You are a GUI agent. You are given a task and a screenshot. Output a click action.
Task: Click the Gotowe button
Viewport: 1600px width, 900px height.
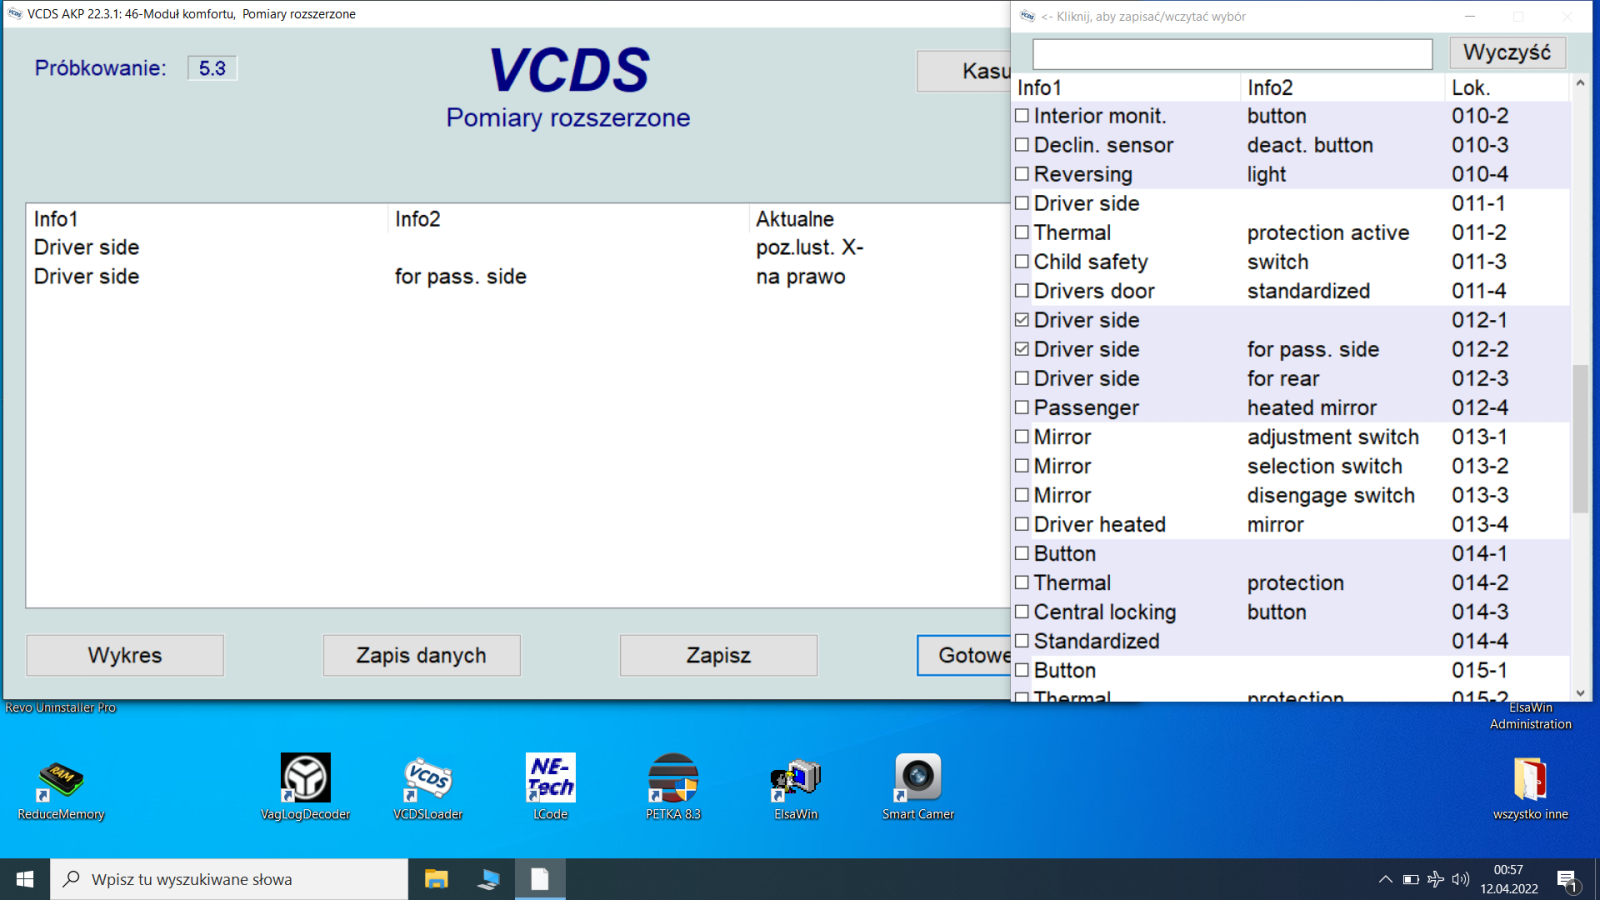[x=964, y=655]
